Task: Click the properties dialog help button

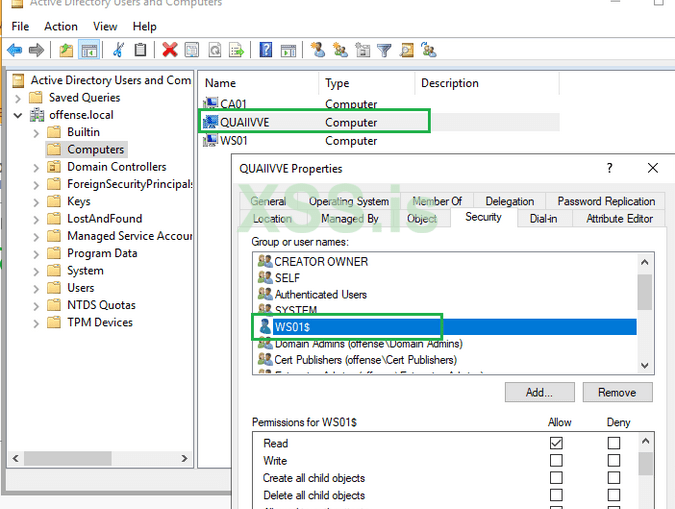Action: tap(609, 168)
